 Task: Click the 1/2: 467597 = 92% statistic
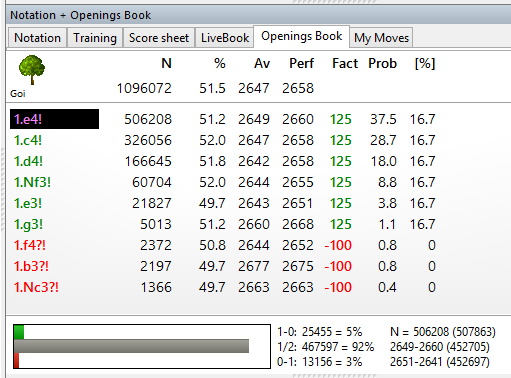(x=326, y=347)
